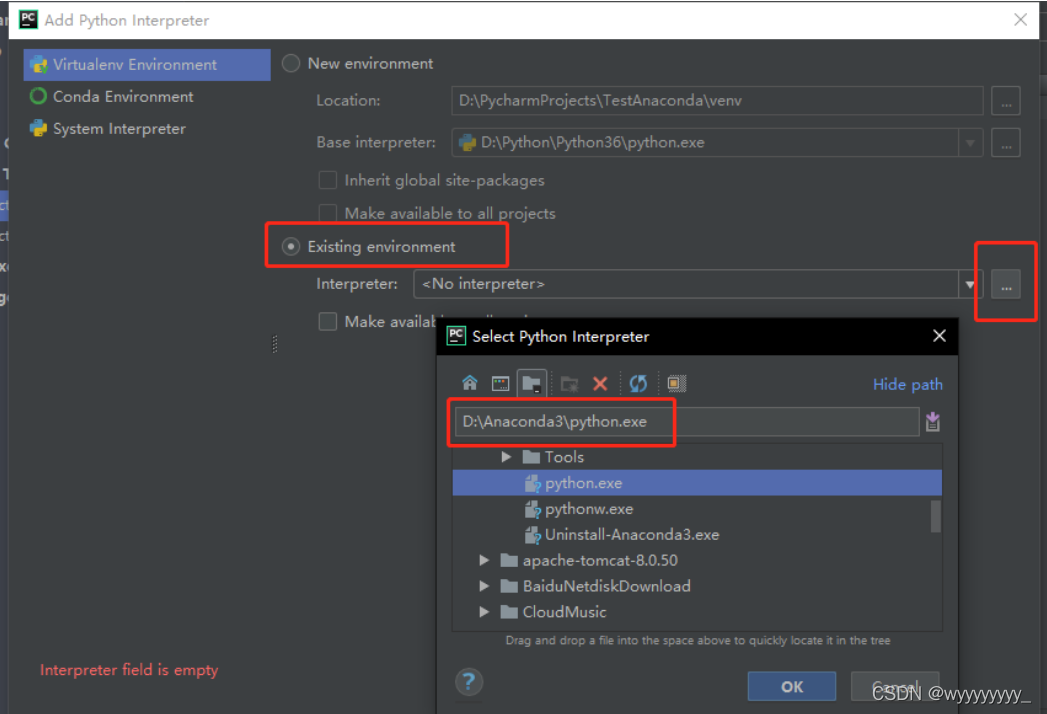Viewport: 1047px width, 714px height.
Task: Select python.exe in the file tree
Action: click(x=697, y=483)
